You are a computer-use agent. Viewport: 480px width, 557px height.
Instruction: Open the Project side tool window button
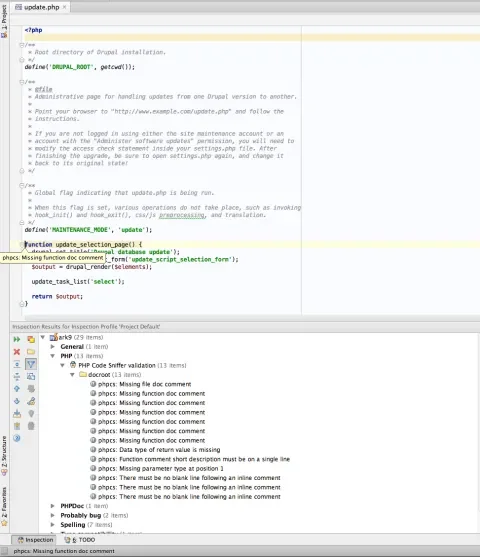pyautogui.click(x=4, y=21)
